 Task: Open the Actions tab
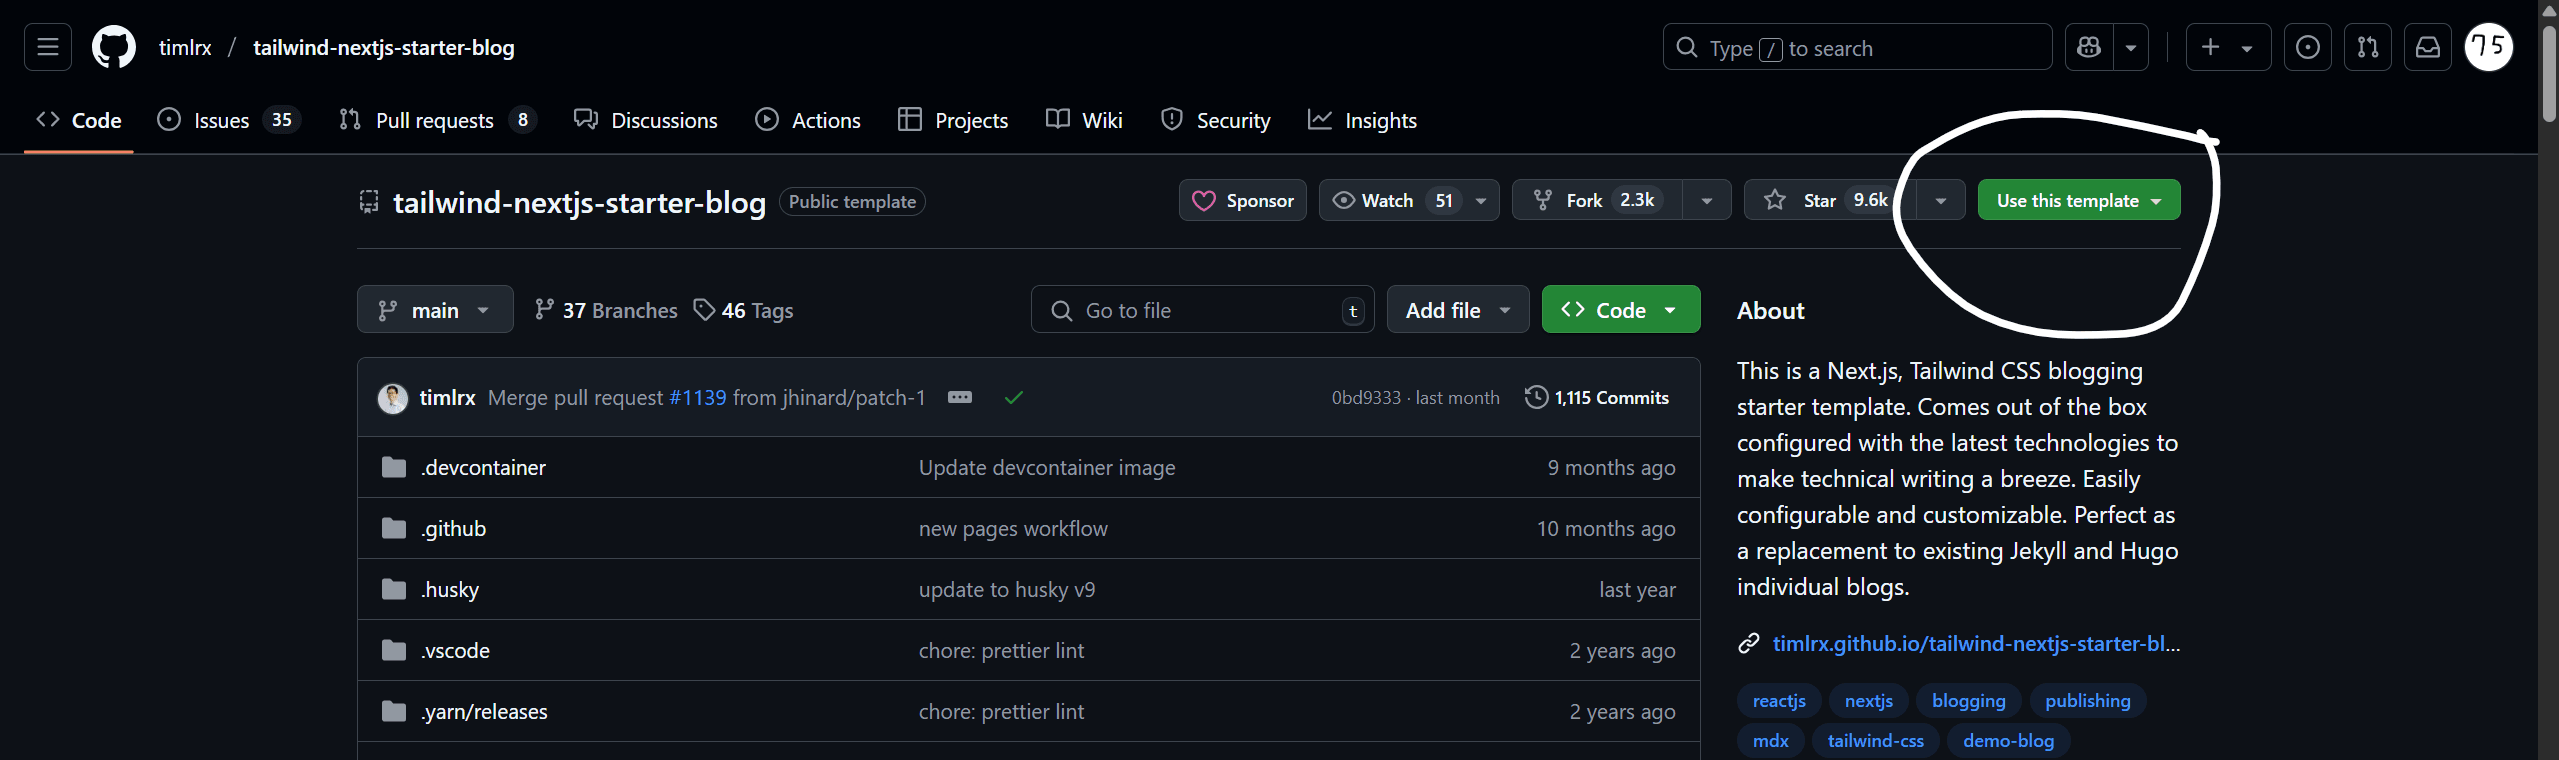coord(808,120)
